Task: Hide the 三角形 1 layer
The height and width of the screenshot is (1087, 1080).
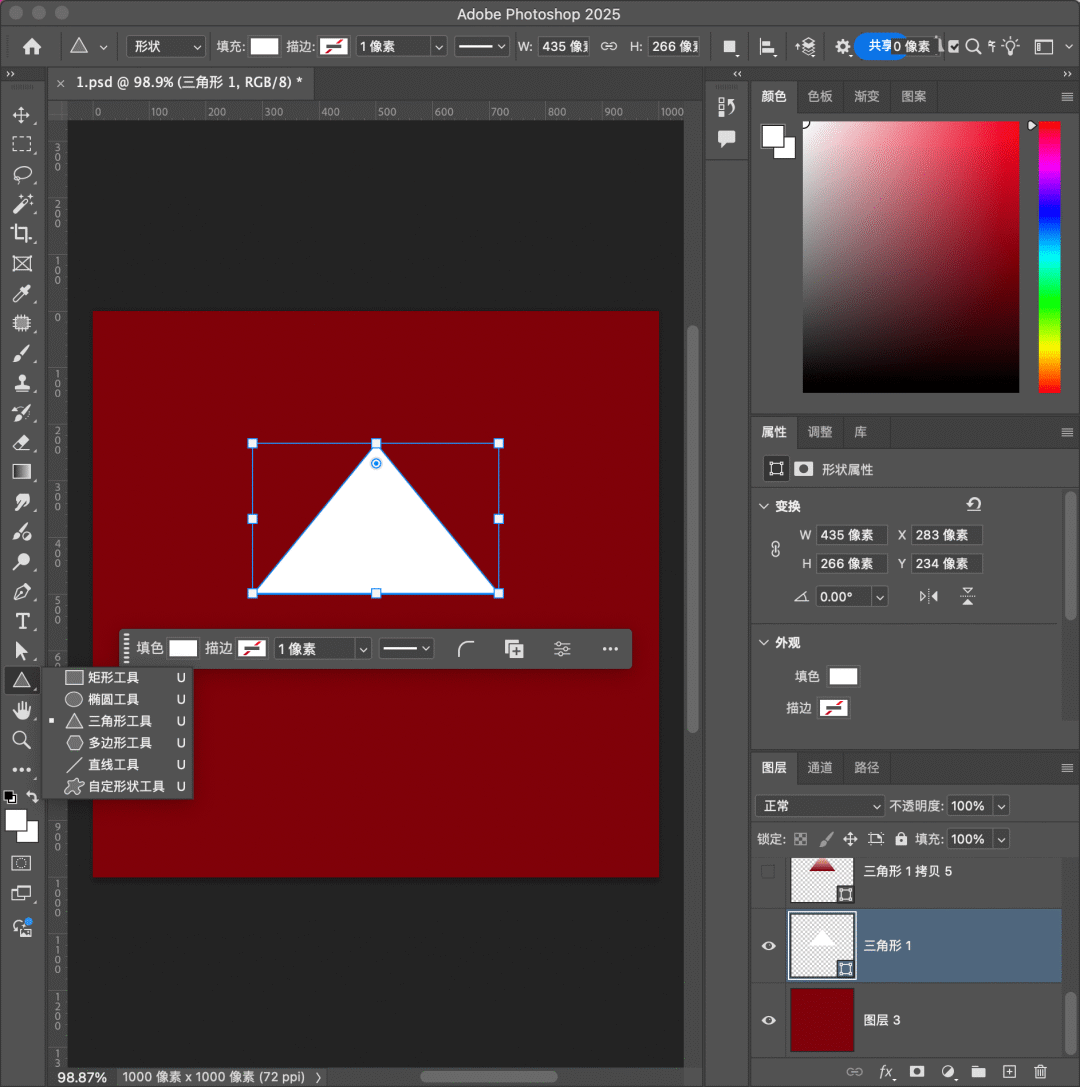Action: (768, 945)
